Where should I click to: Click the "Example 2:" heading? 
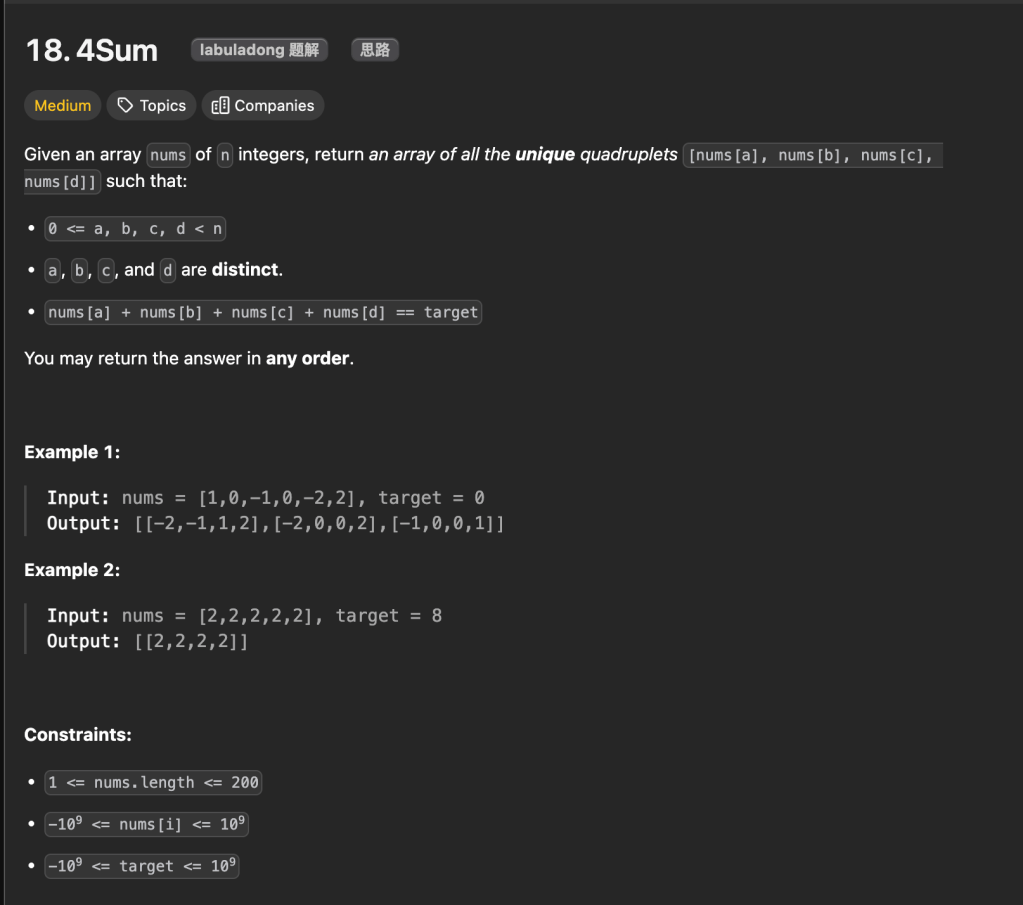(x=72, y=570)
